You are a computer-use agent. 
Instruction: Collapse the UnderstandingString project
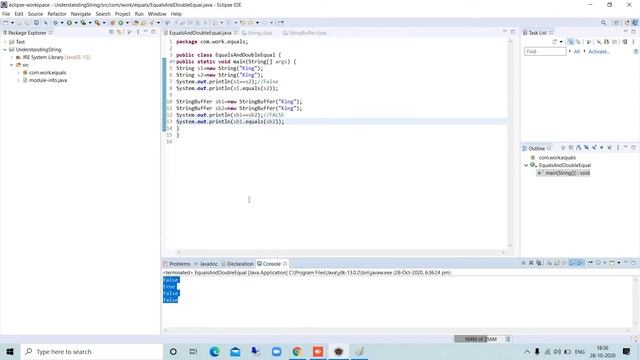coord(5,49)
